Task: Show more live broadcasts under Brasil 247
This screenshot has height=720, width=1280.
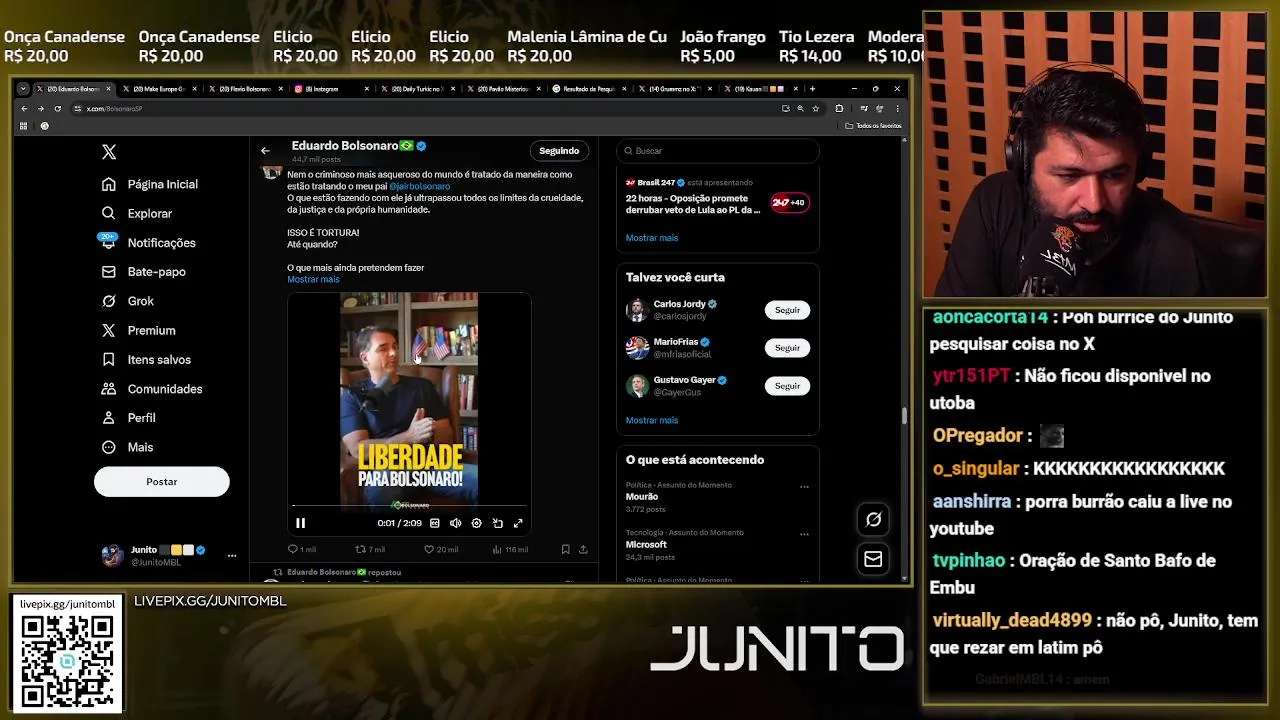Action: click(652, 238)
